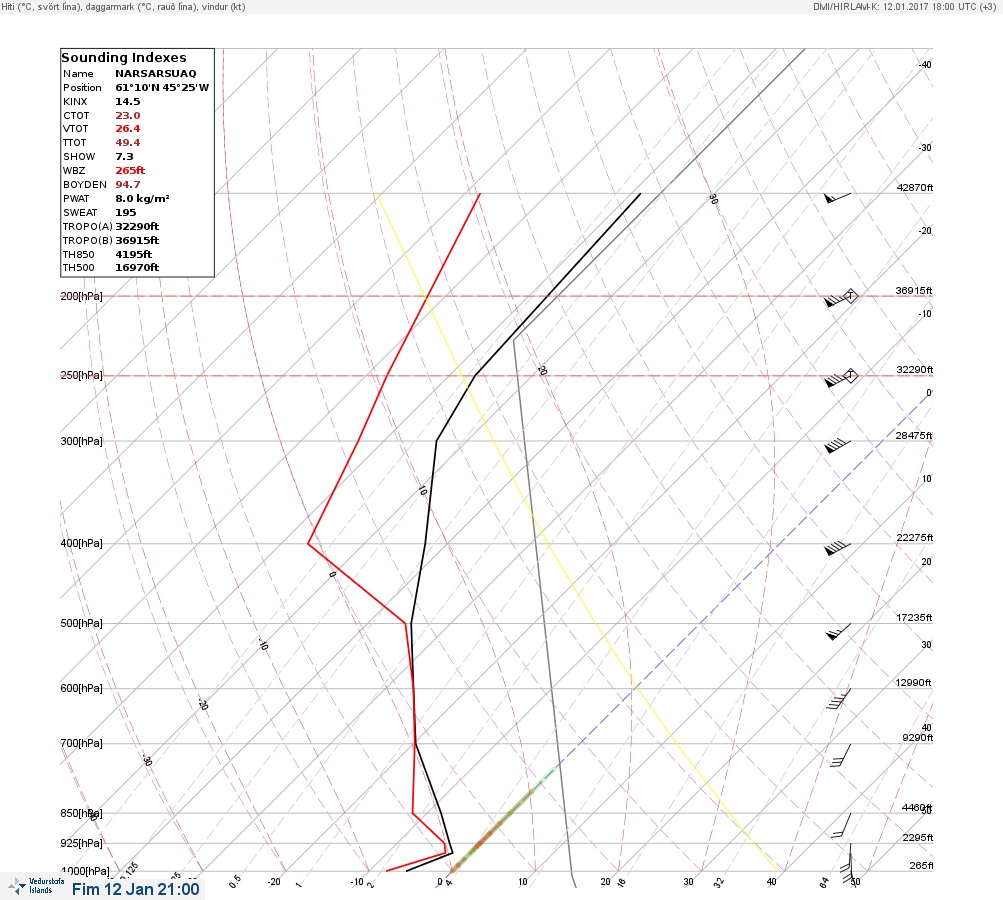Click the TTOT value 49.4
Viewport: 1003px width, 900px height.
click(127, 143)
